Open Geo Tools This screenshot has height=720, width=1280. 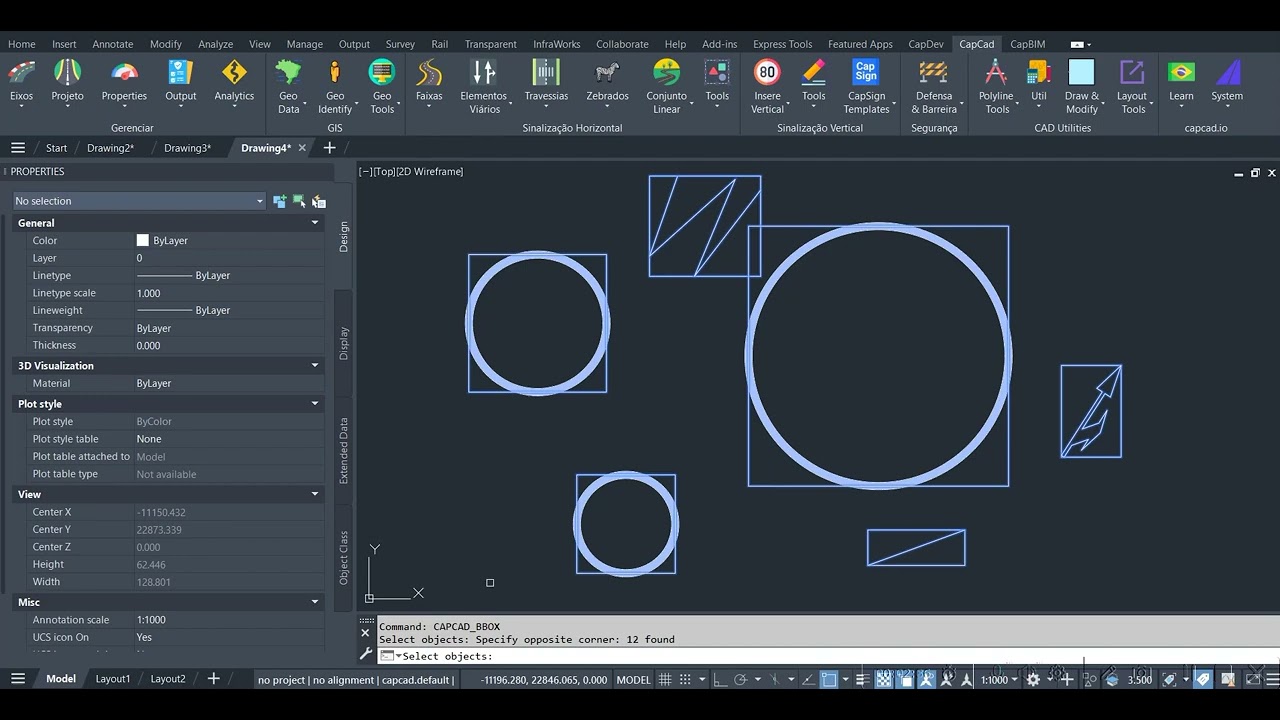pos(382,87)
